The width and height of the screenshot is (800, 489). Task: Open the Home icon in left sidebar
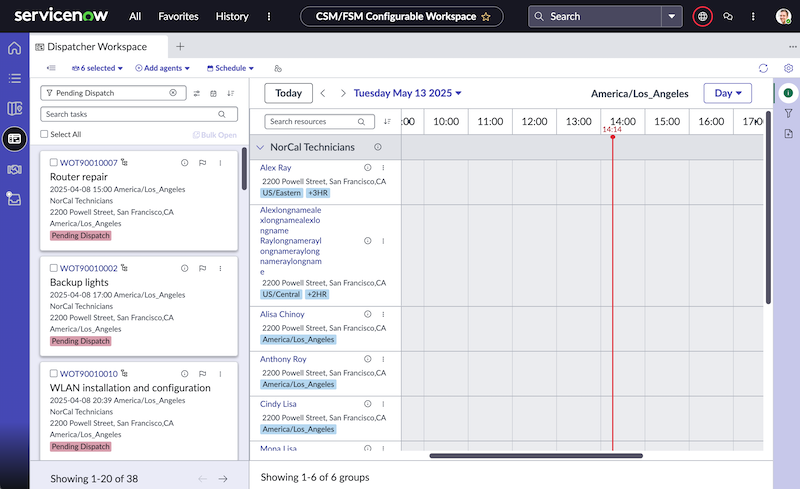[x=14, y=48]
